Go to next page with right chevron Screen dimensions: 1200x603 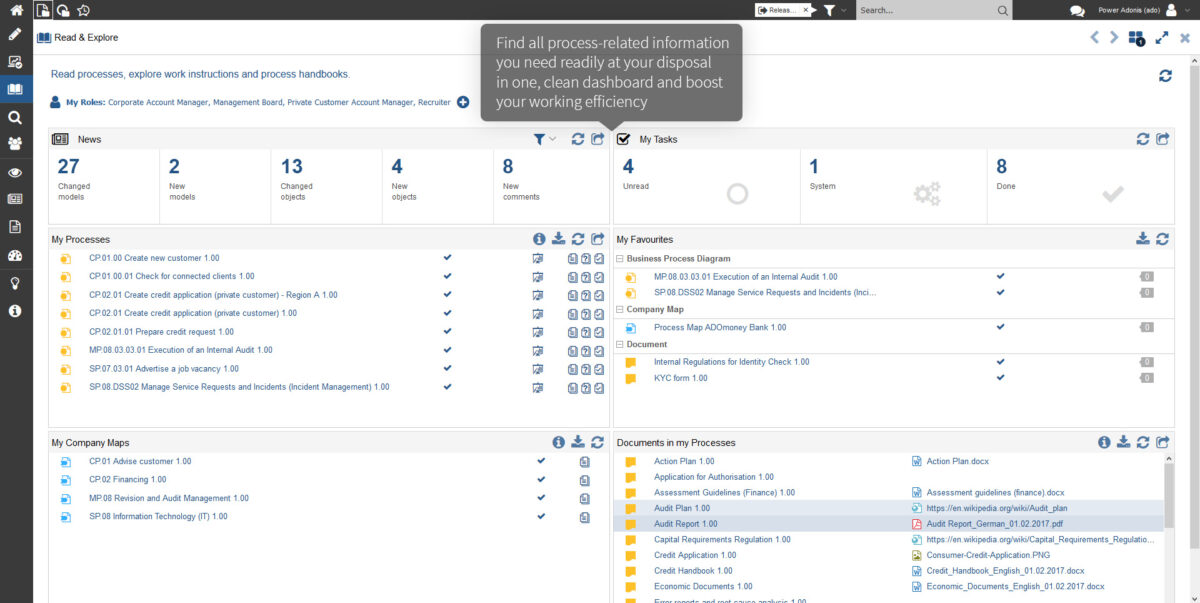pos(1114,38)
